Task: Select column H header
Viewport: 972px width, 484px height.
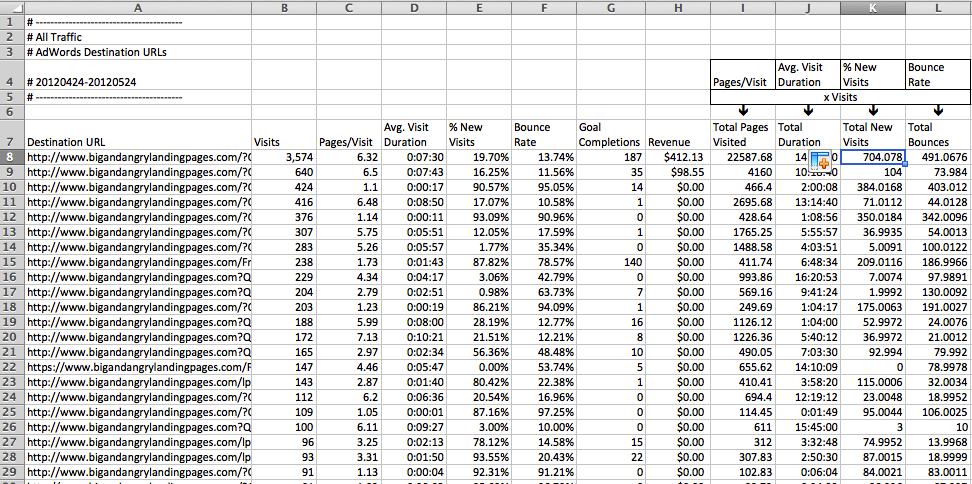Action: [x=676, y=7]
